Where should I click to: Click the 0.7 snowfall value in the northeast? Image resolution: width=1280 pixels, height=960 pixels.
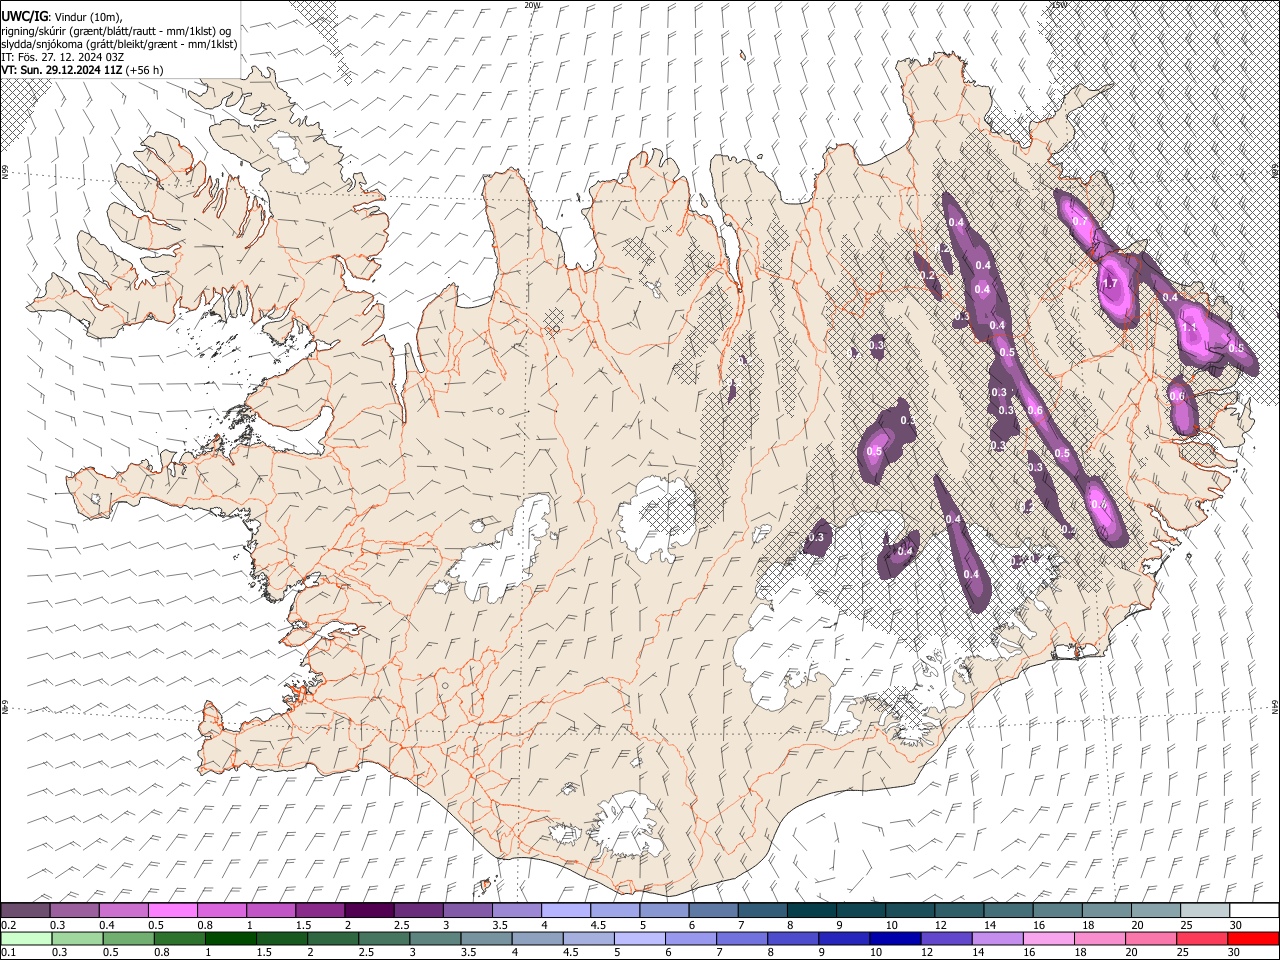pos(1080,221)
